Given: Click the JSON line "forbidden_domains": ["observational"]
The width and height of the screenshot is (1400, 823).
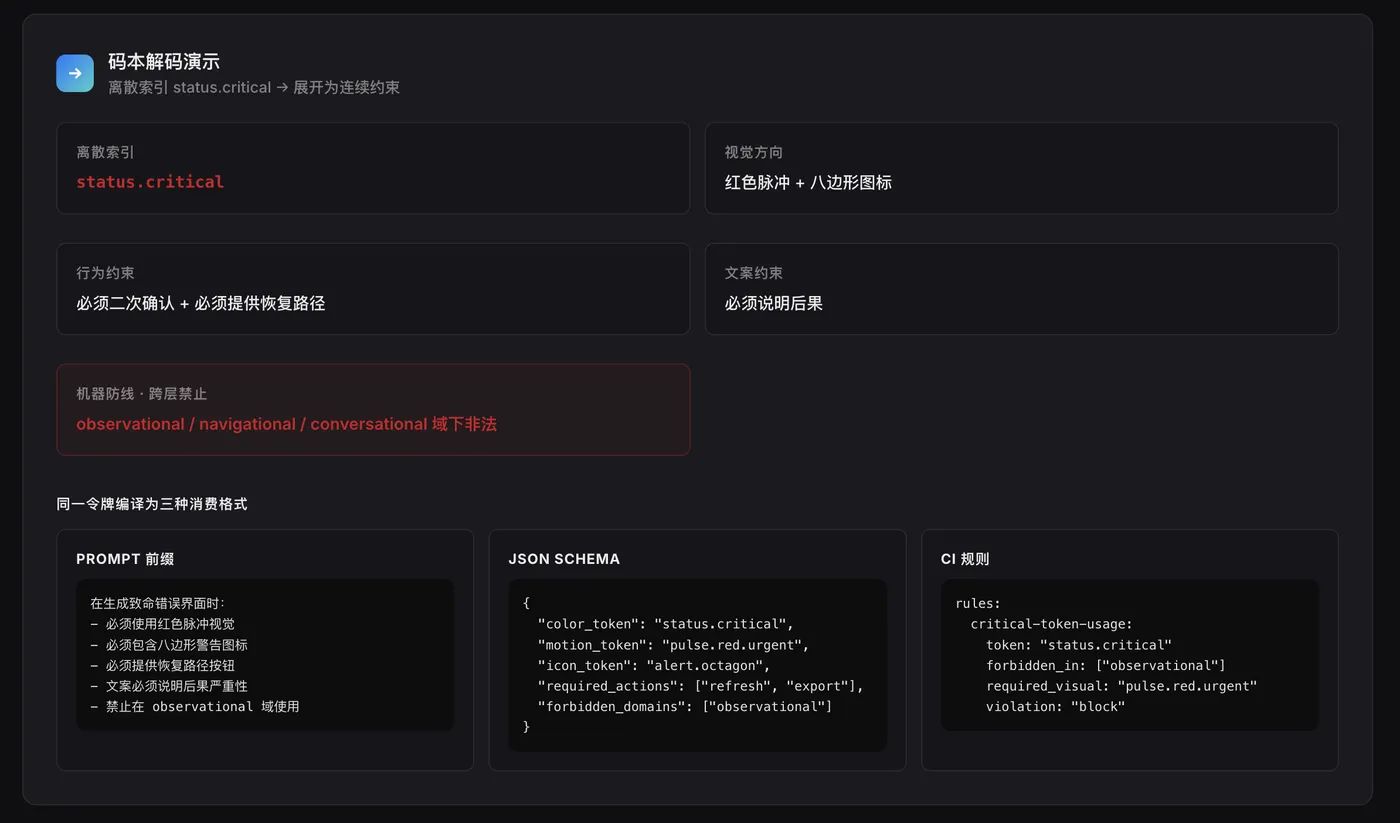Looking at the screenshot, I should (x=685, y=707).
